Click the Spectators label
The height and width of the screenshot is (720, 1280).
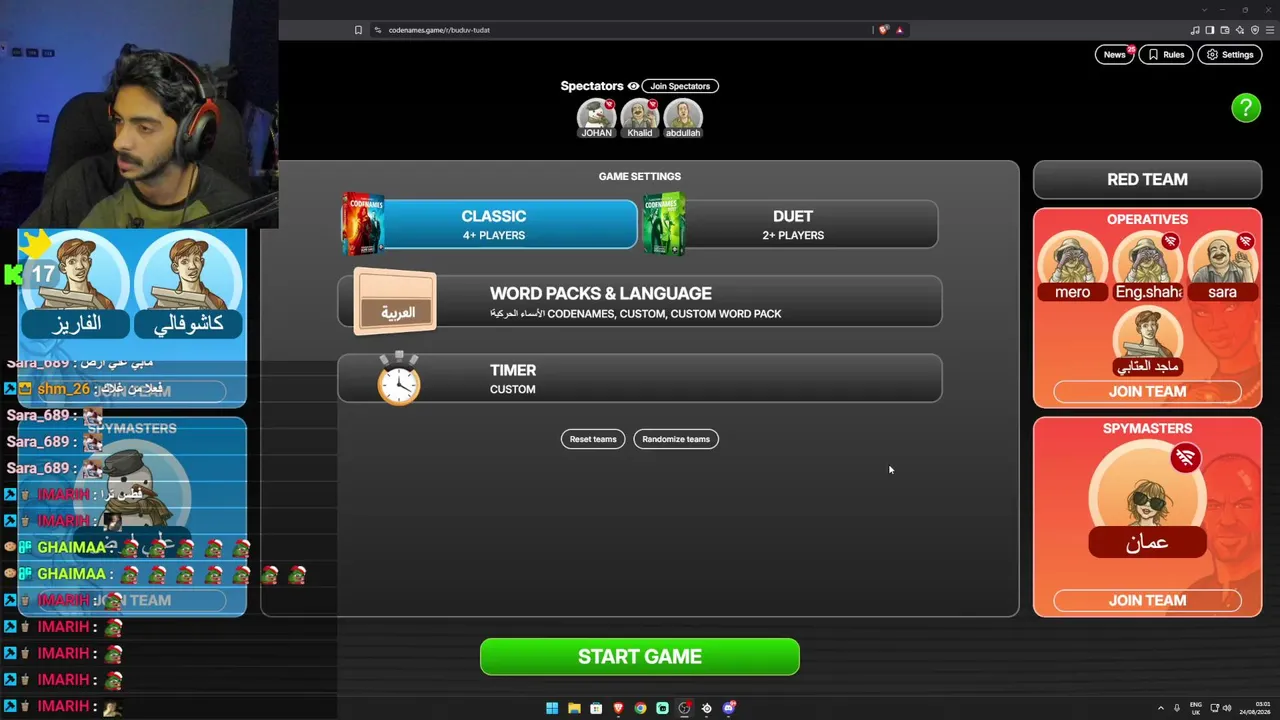pyautogui.click(x=592, y=86)
